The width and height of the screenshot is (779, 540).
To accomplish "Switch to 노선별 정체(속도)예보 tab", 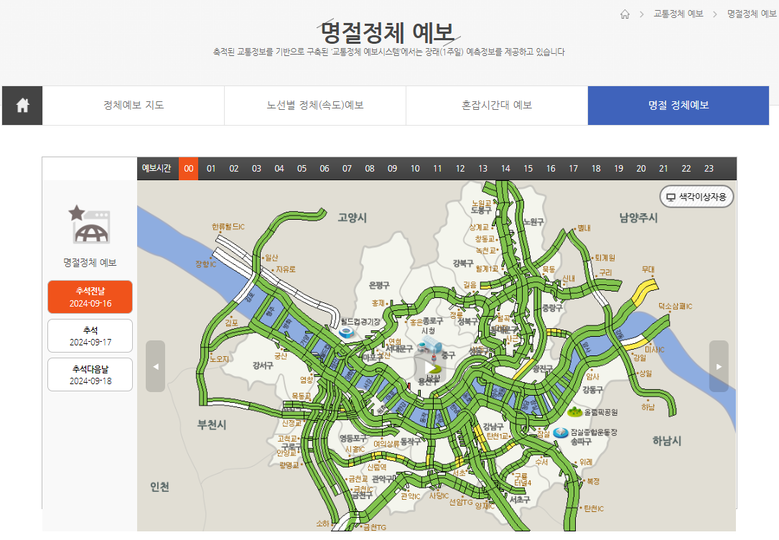I will [315, 105].
